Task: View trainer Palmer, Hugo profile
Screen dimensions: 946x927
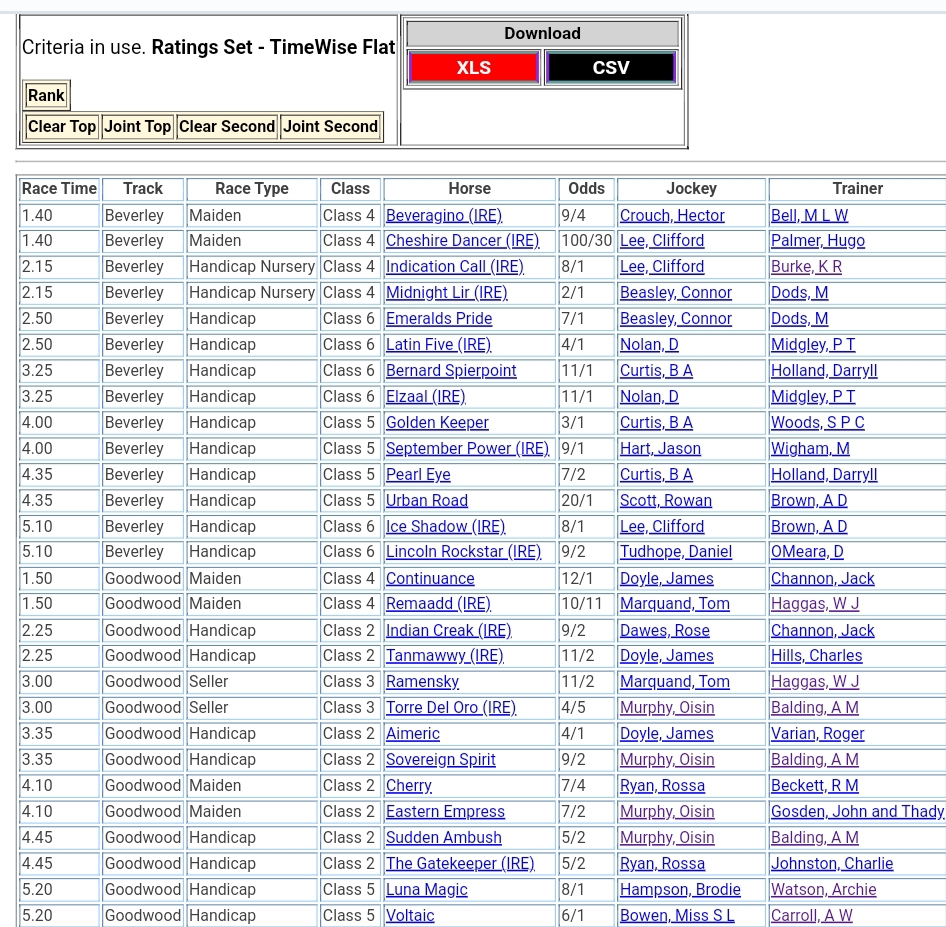Action: coord(817,241)
